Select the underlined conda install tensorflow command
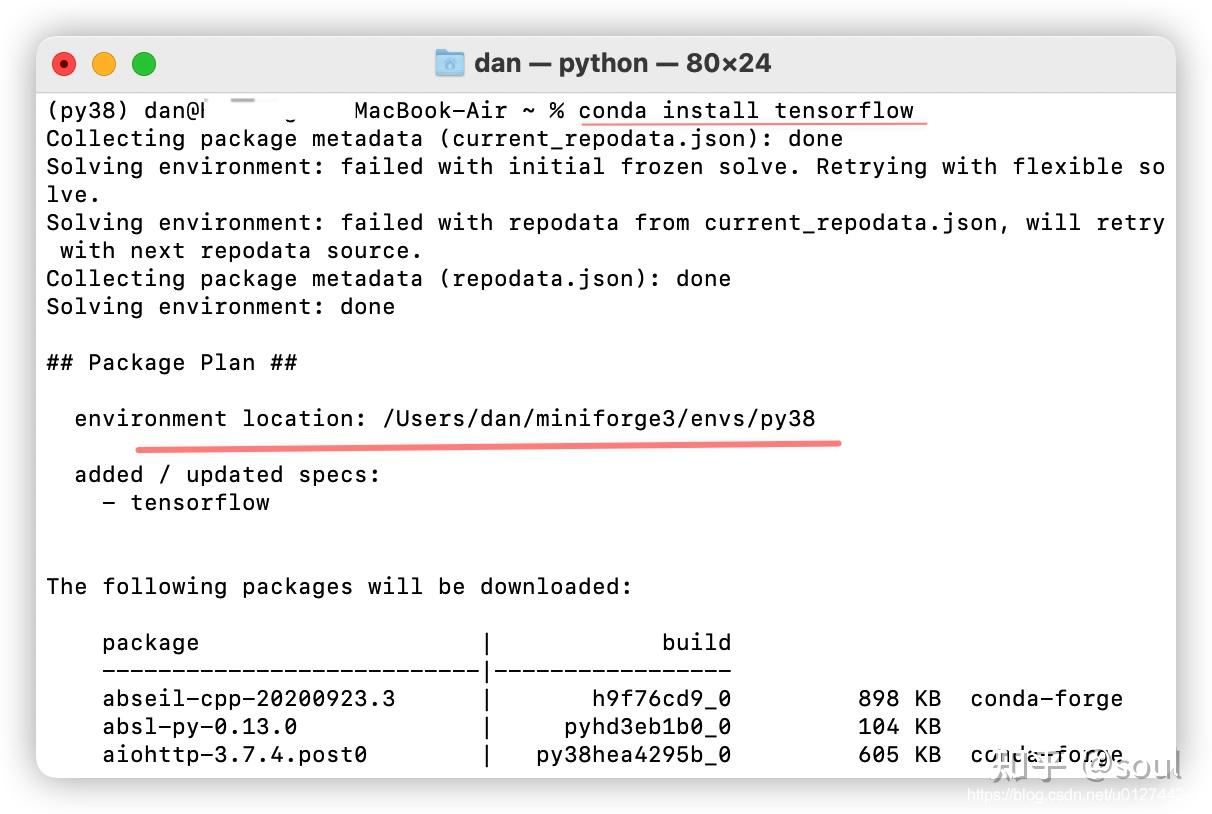Image resolution: width=1212 pixels, height=814 pixels. 750,111
